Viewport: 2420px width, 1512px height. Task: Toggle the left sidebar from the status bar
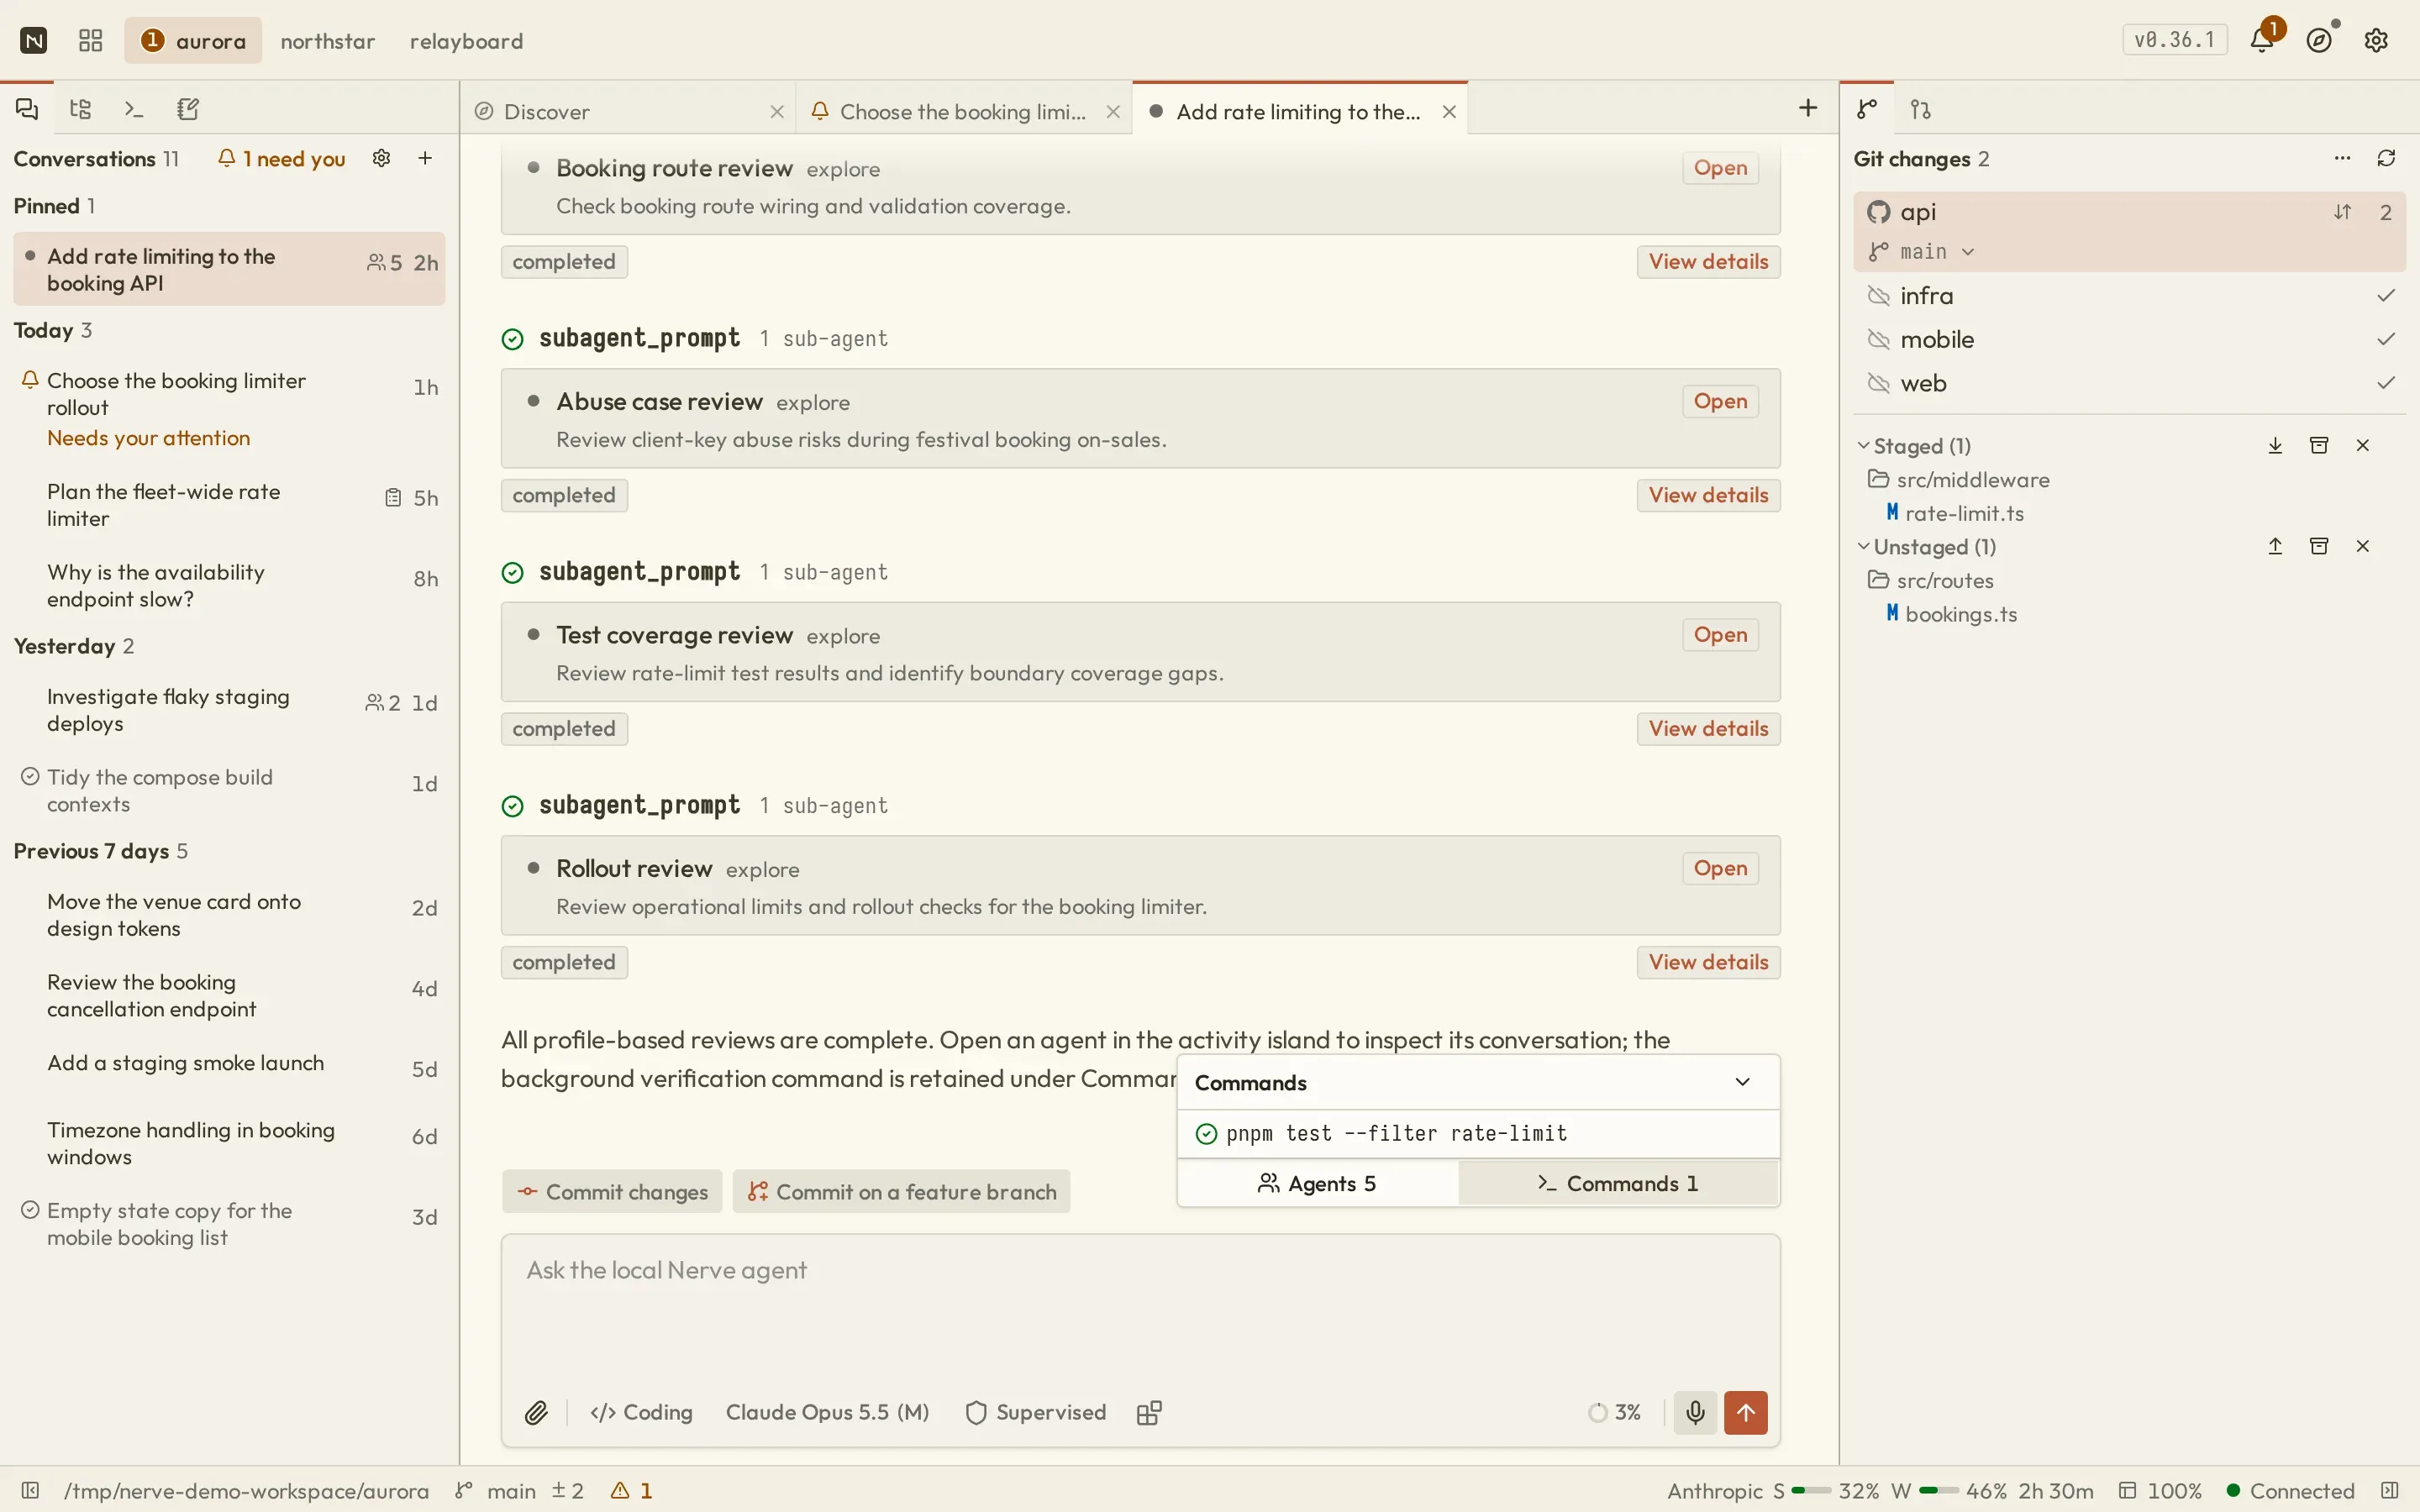click(30, 1490)
